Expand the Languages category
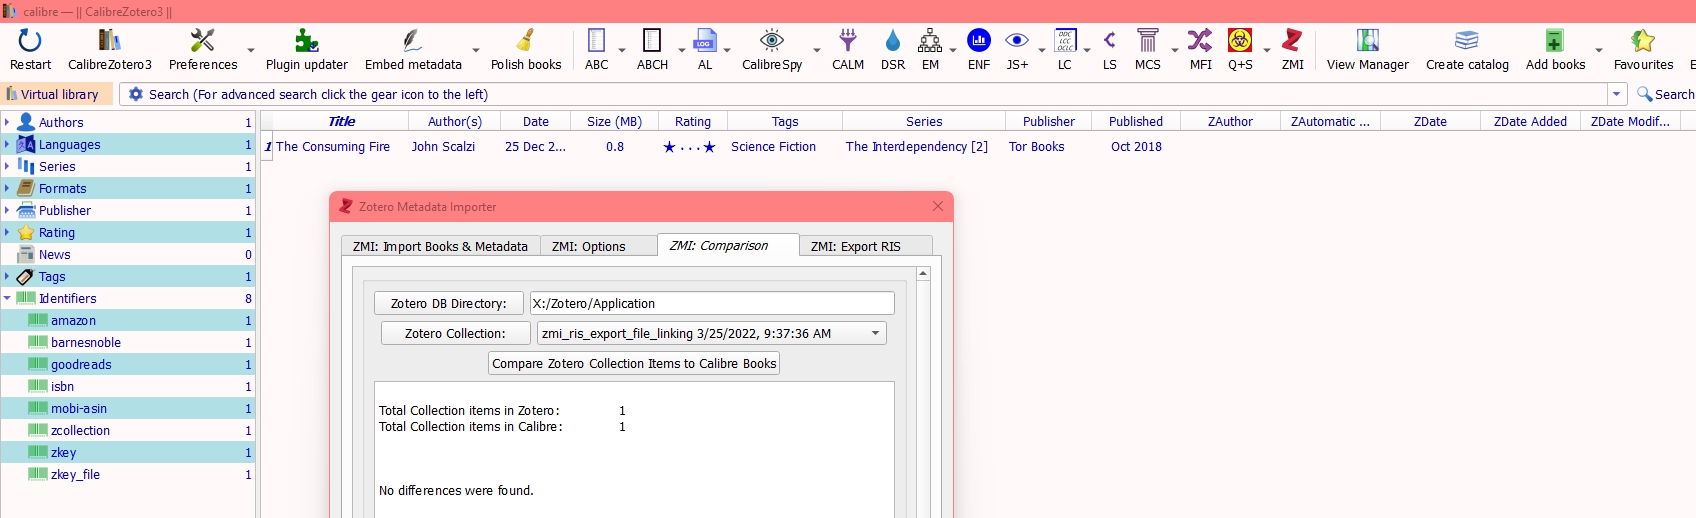 (x=7, y=144)
